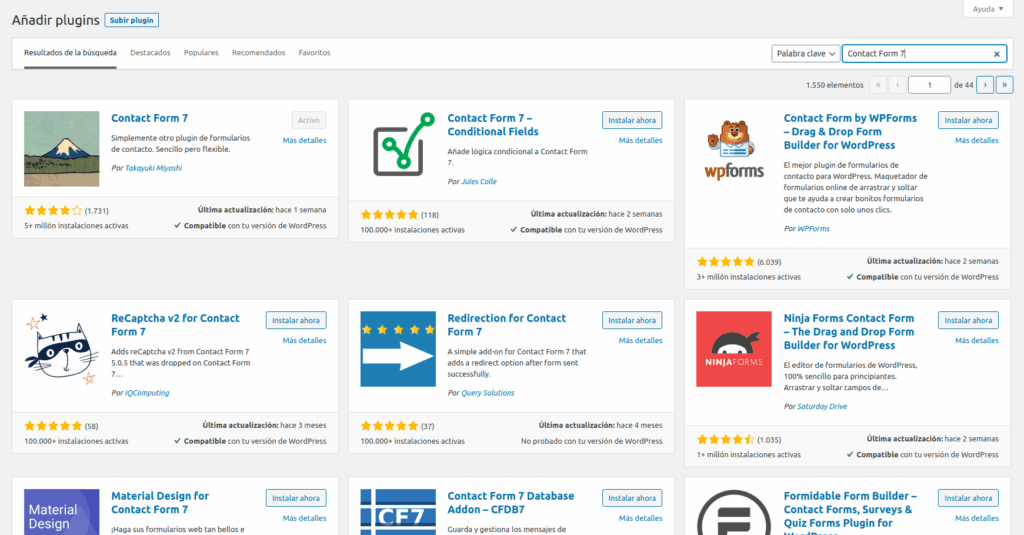Open Contact Form 7 Database Addon title
1024x535 pixels.
[511, 502]
